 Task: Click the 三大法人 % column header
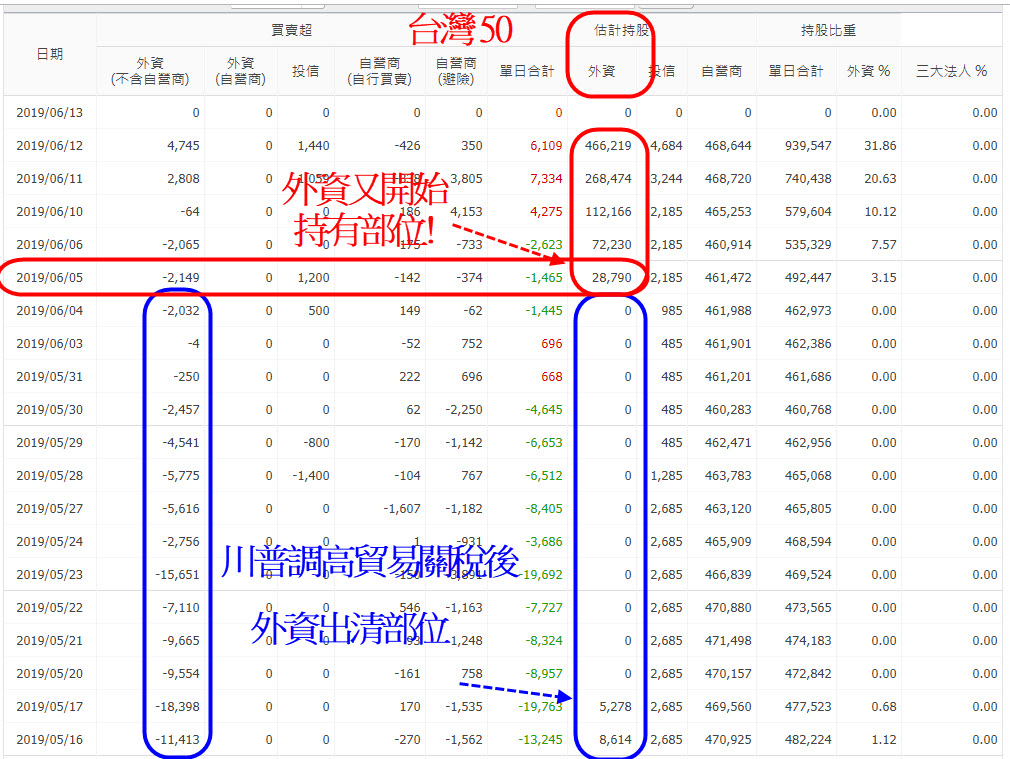[951, 71]
